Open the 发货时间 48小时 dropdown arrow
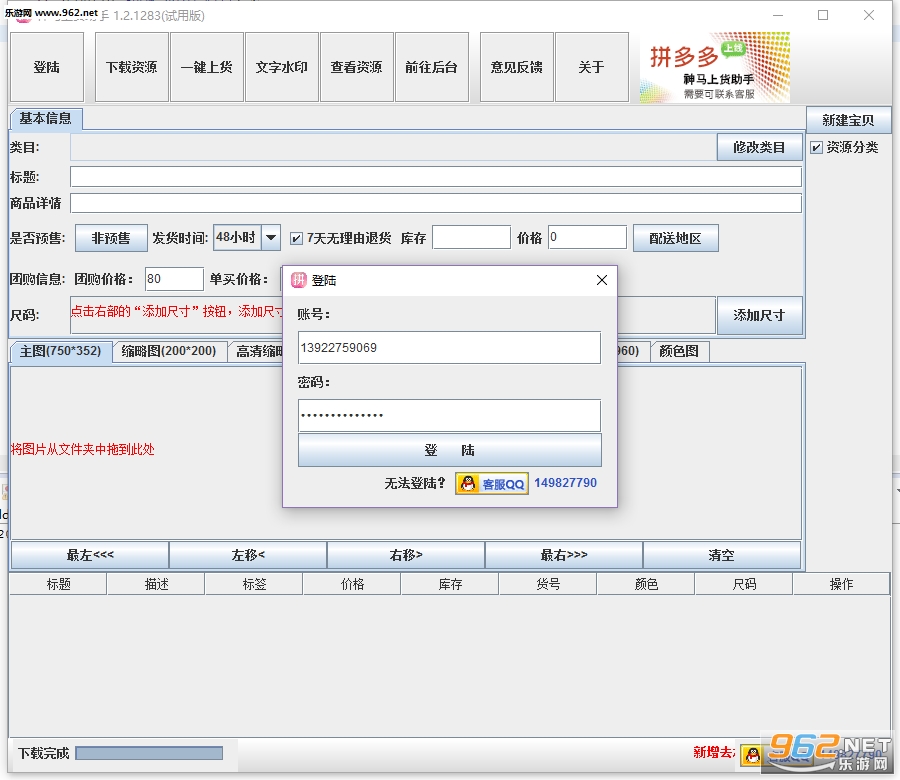900x780 pixels. pos(271,238)
